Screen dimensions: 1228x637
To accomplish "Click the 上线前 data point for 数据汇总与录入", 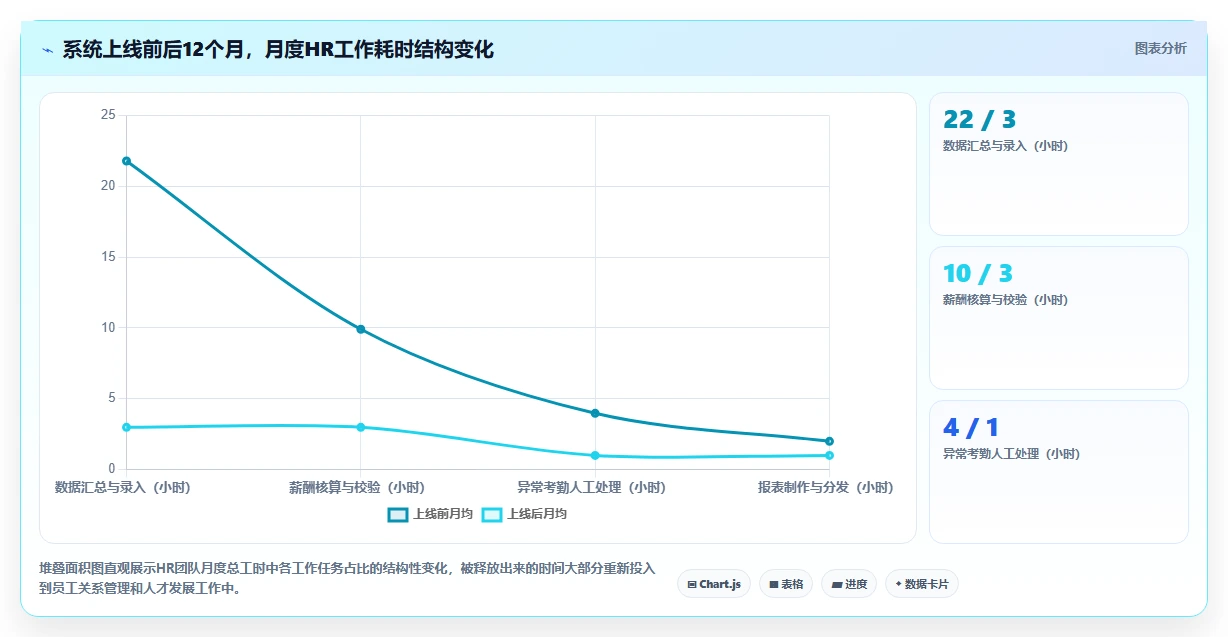I will [126, 161].
